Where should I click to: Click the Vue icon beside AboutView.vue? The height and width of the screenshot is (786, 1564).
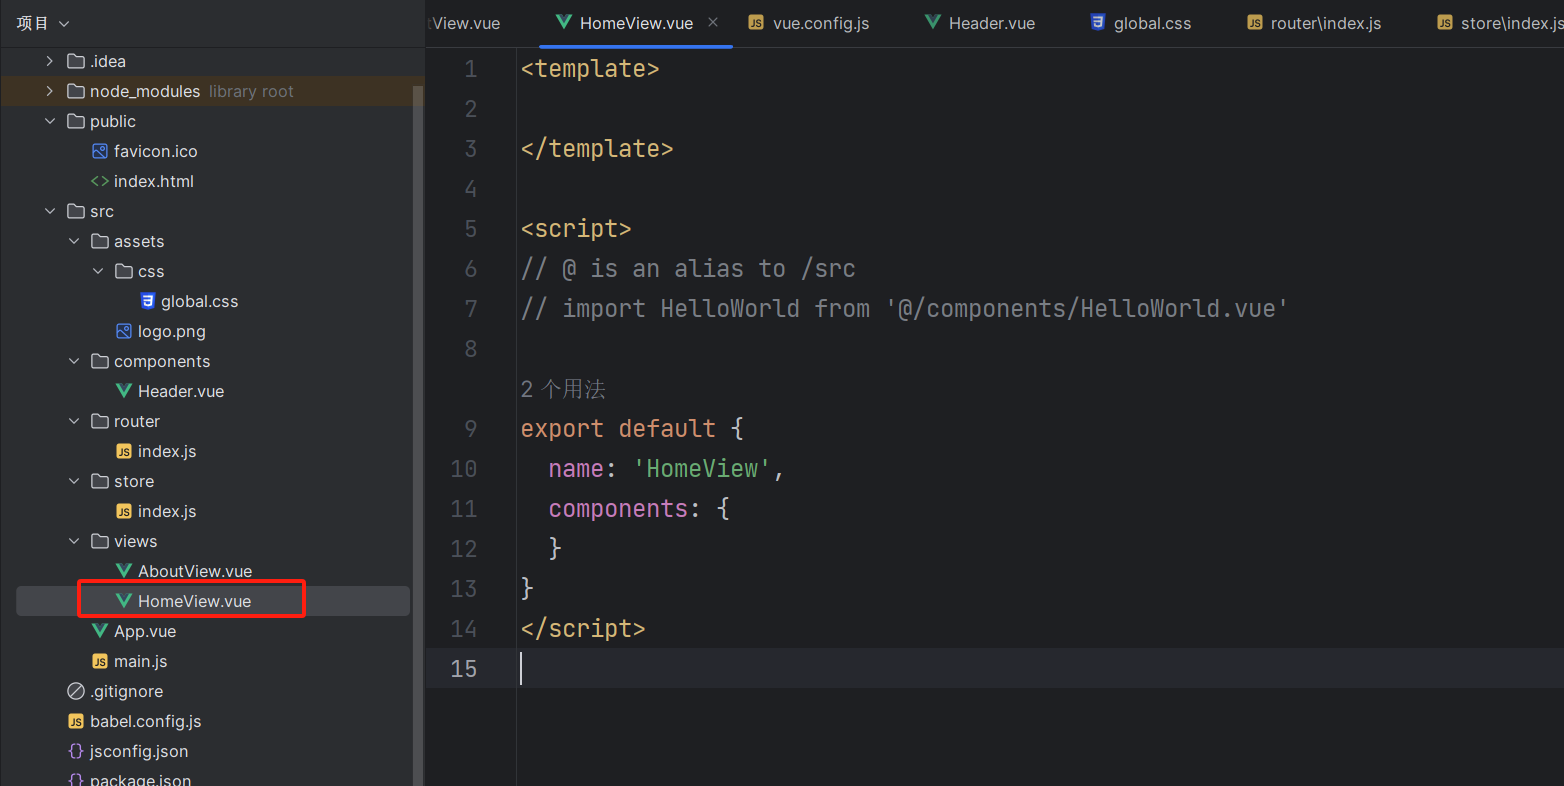tap(124, 571)
